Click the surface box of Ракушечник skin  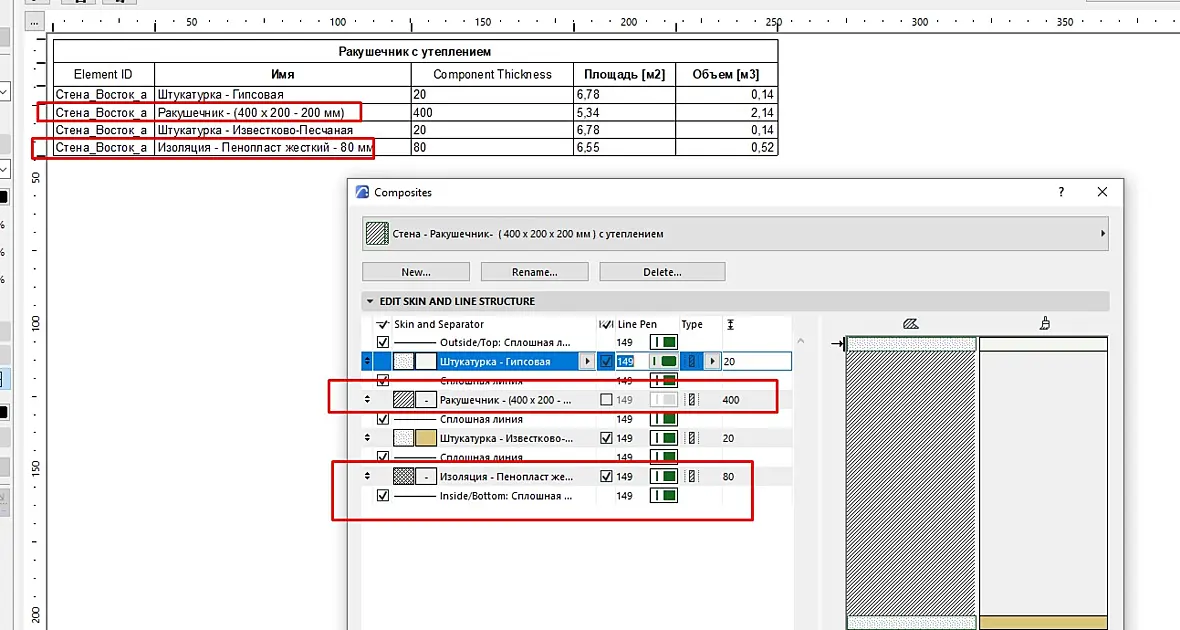pos(426,400)
